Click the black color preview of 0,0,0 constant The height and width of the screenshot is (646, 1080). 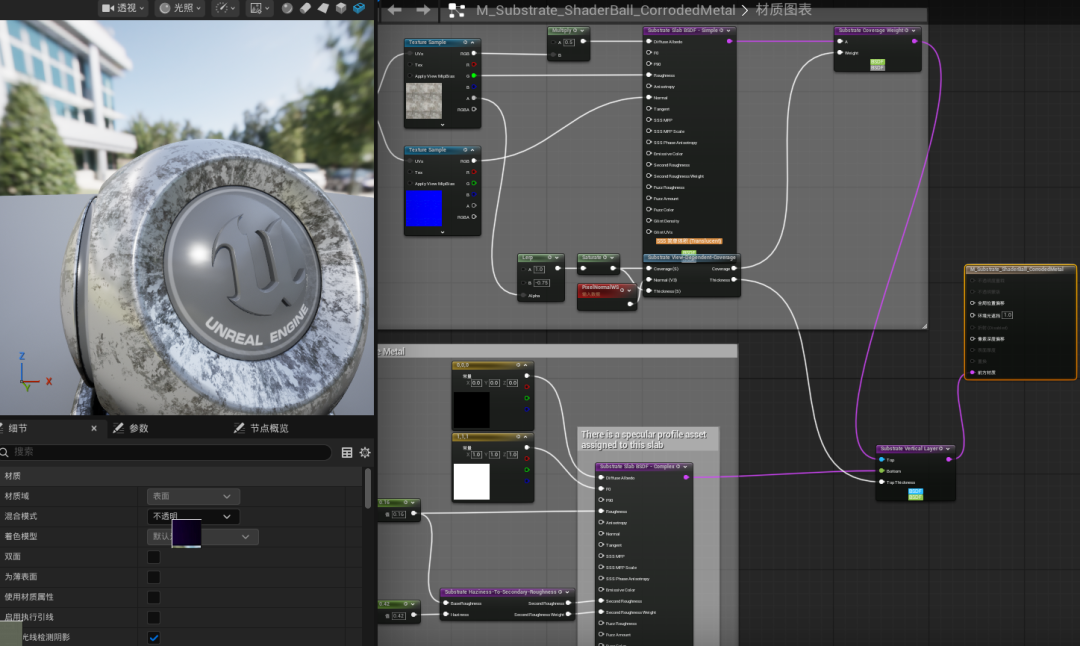[471, 409]
